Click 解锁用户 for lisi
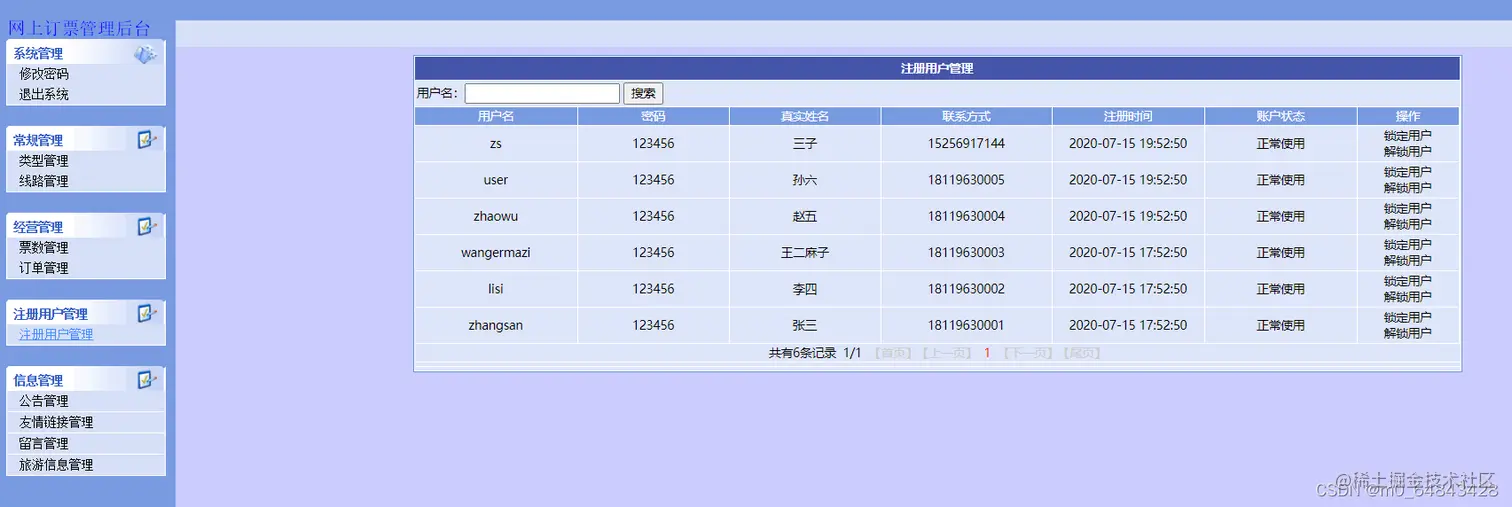Viewport: 1512px width, 507px height. tap(1407, 297)
